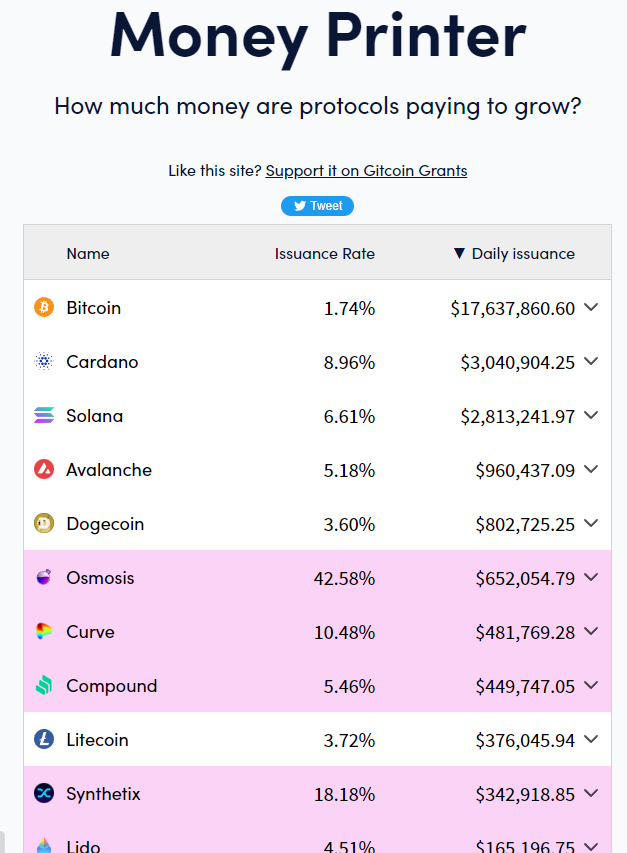Click the Litecoin logo icon
The image size is (627, 853).
click(42, 739)
